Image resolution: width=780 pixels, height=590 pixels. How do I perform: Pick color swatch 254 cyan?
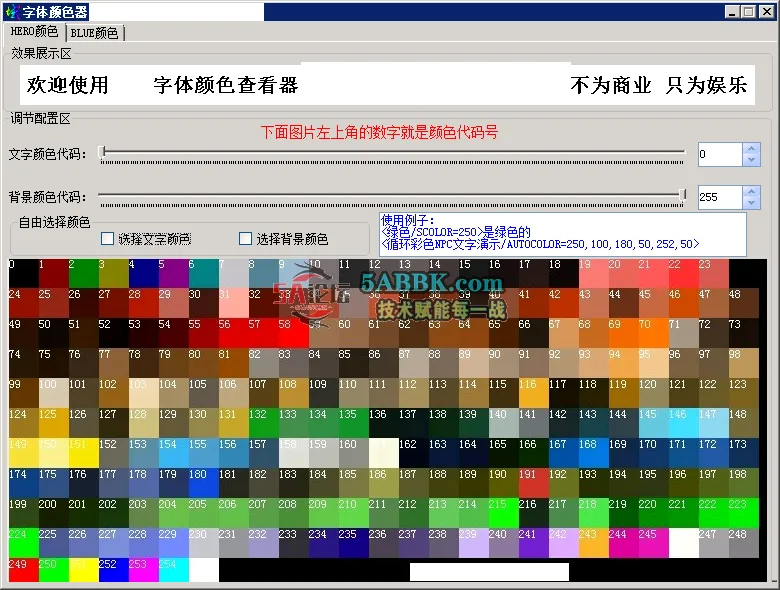coord(174,570)
